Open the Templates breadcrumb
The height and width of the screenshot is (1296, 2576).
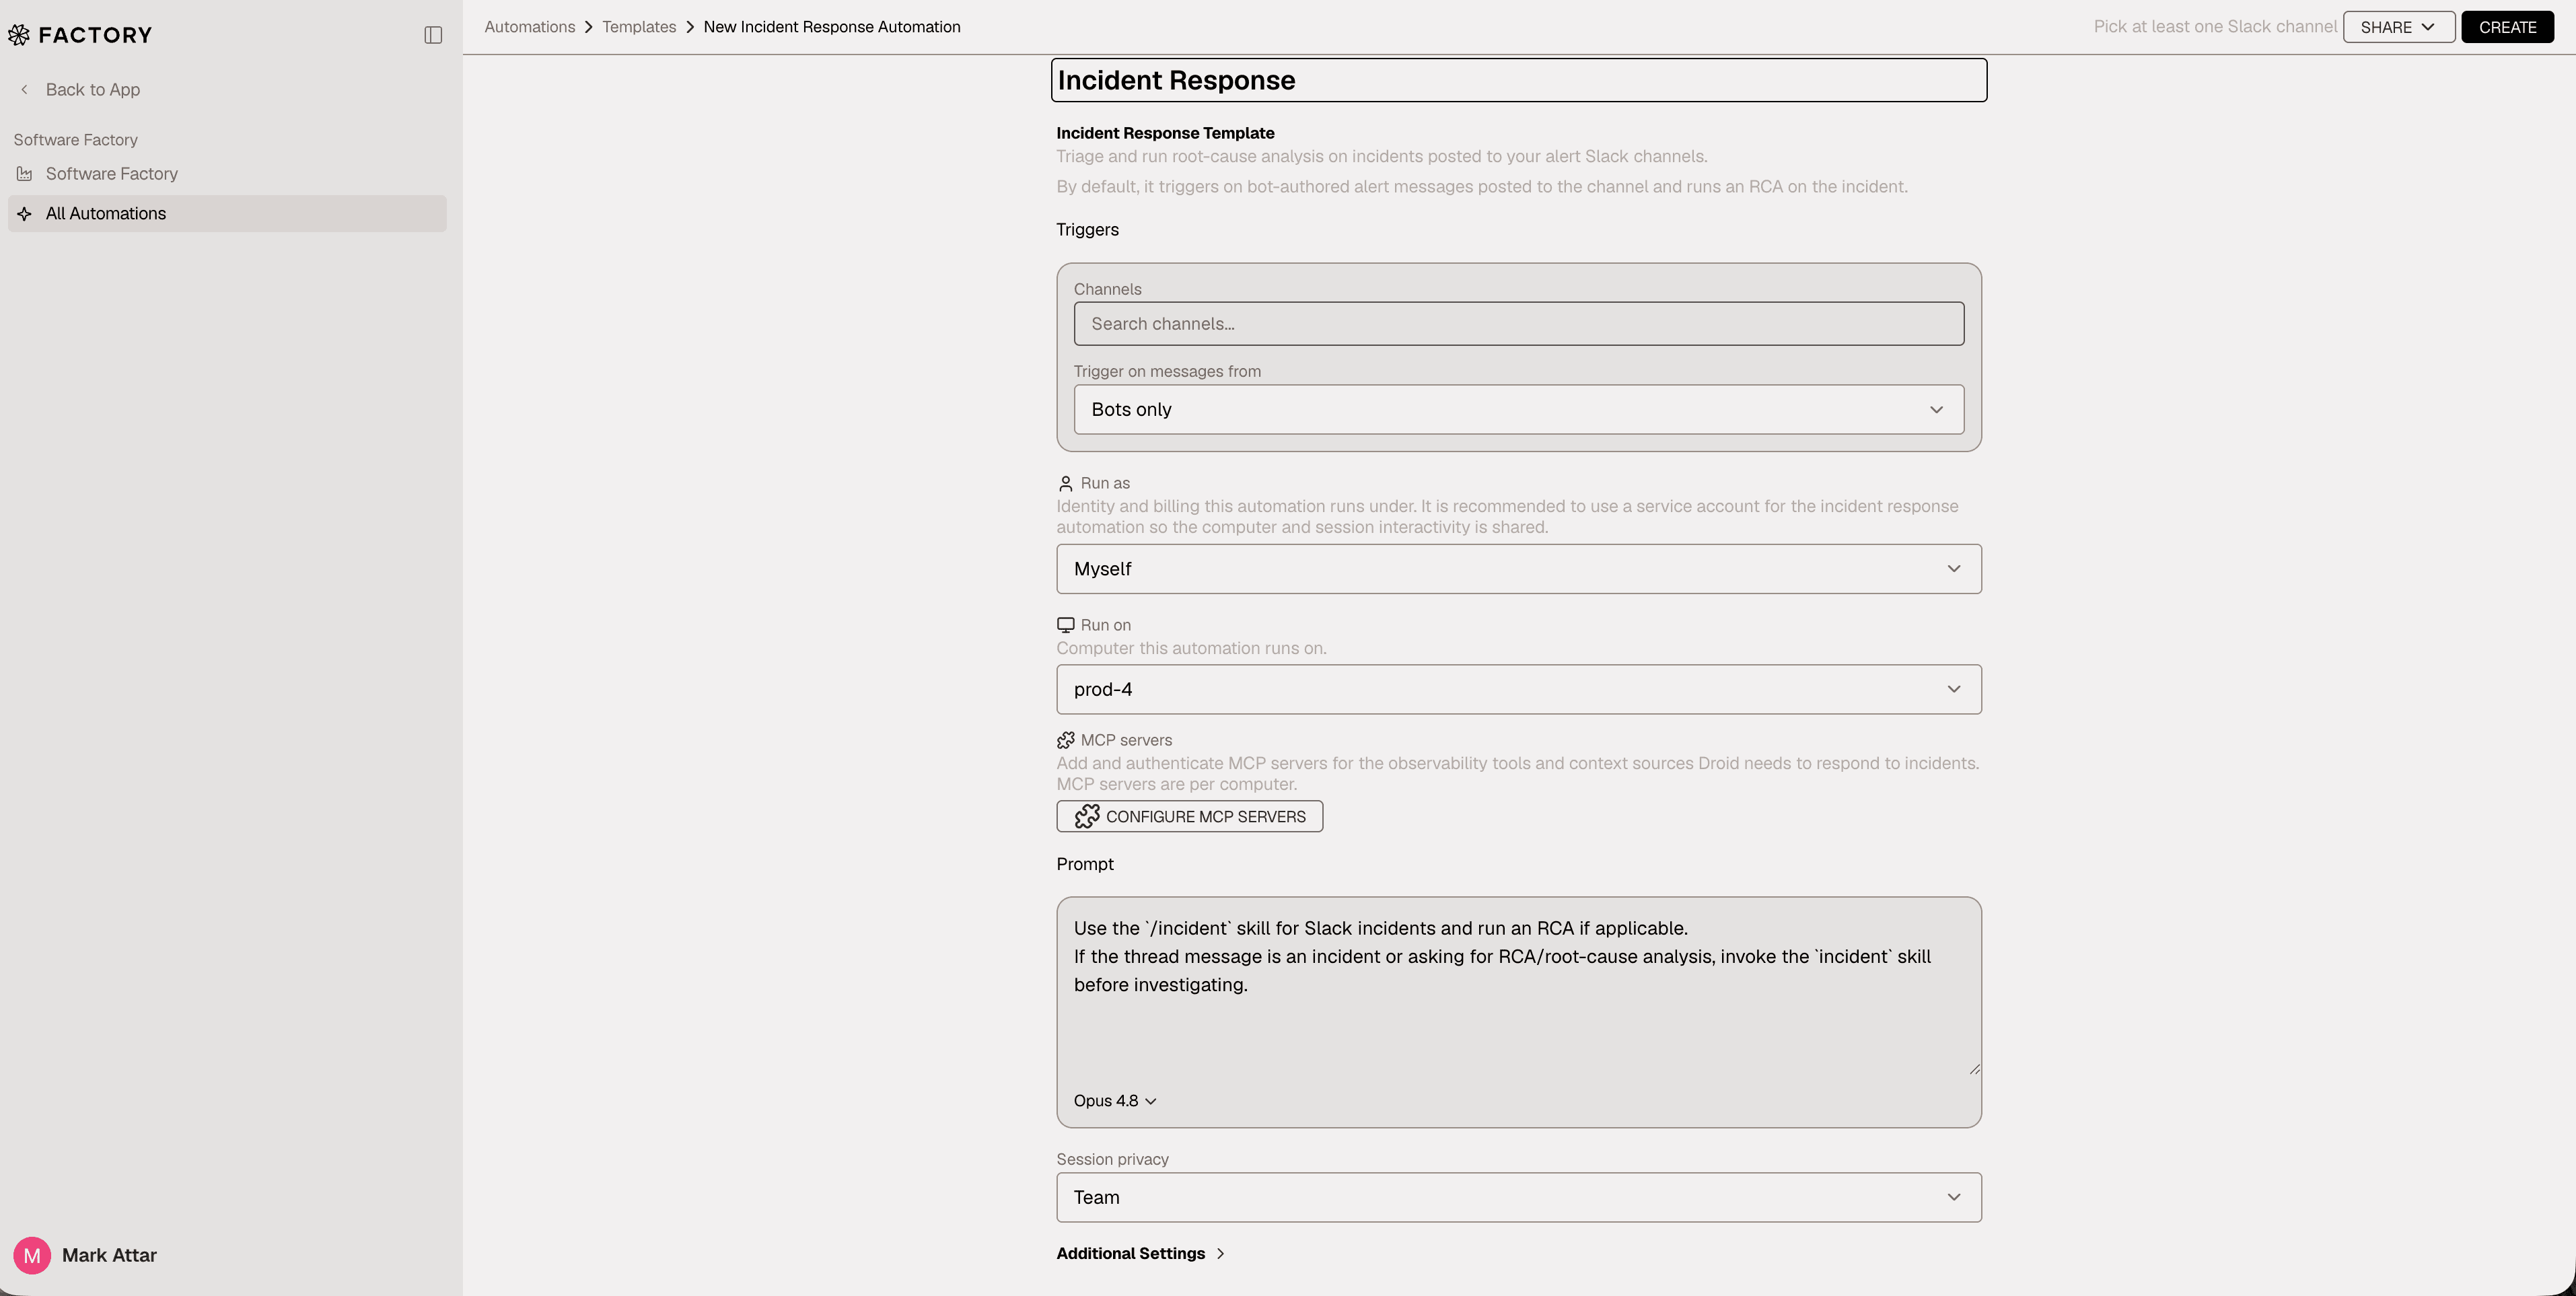639,27
